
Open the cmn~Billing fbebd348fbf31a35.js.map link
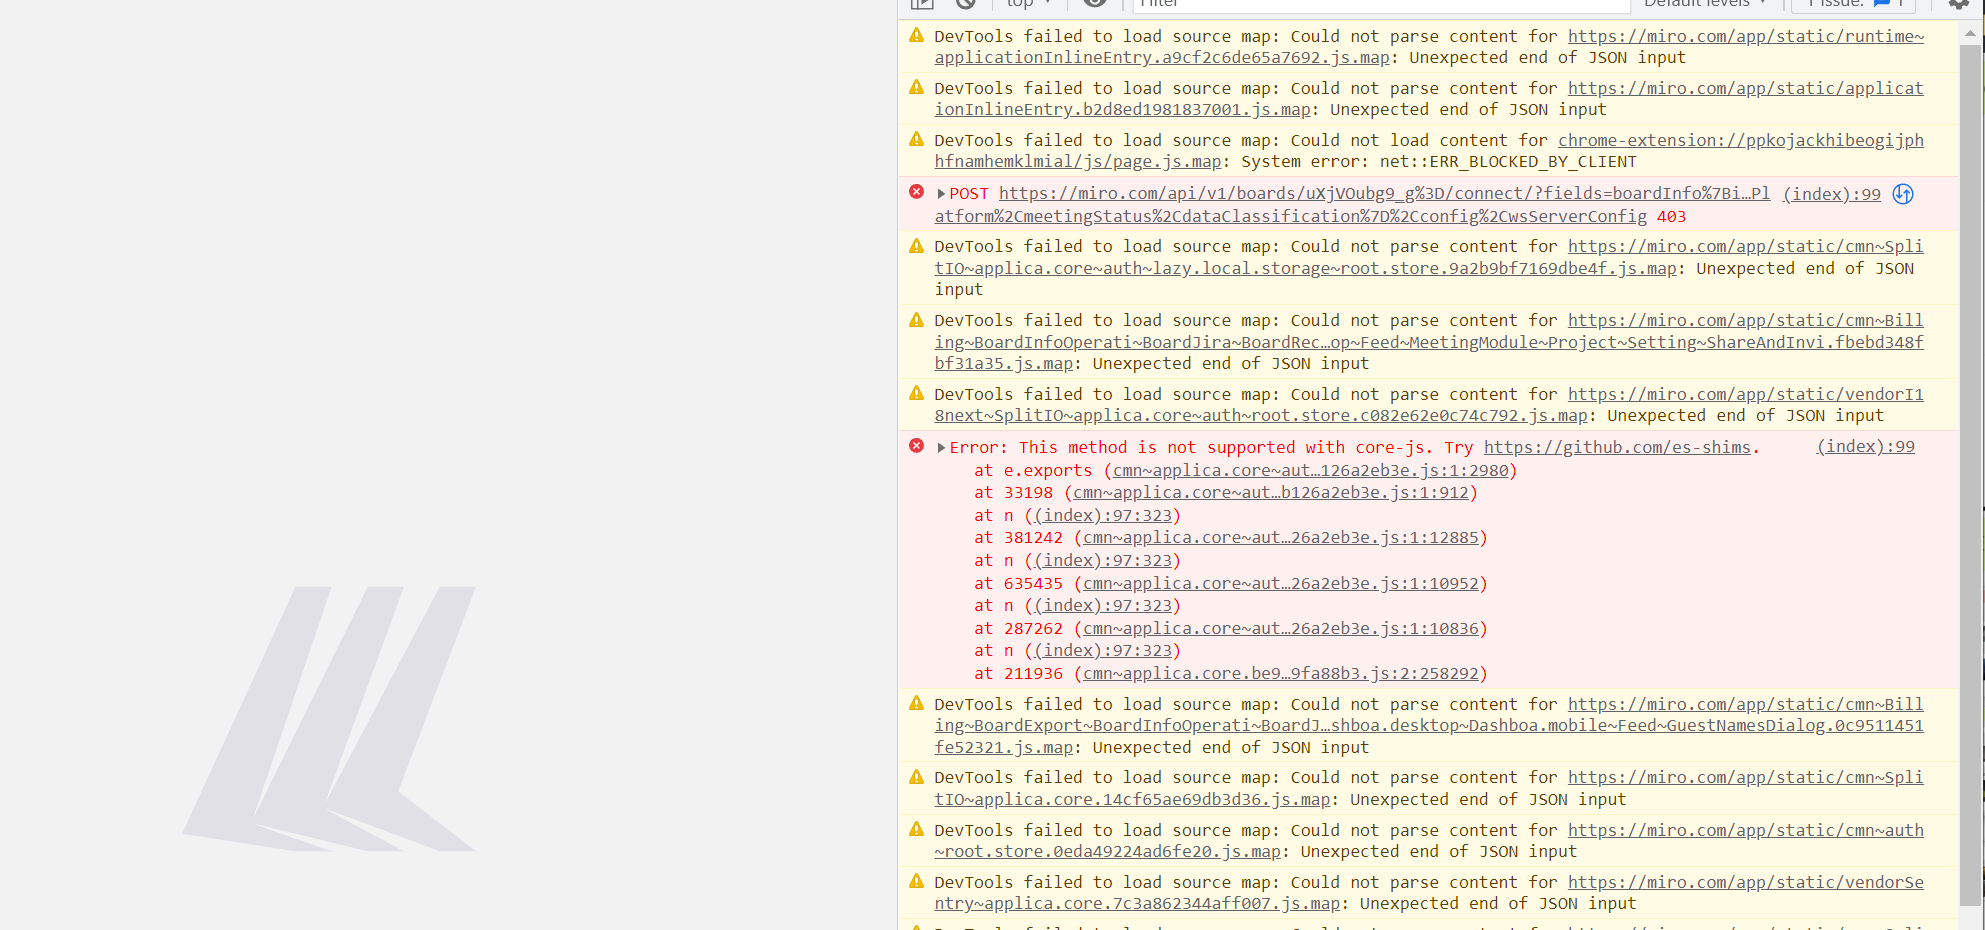click(x=1429, y=342)
